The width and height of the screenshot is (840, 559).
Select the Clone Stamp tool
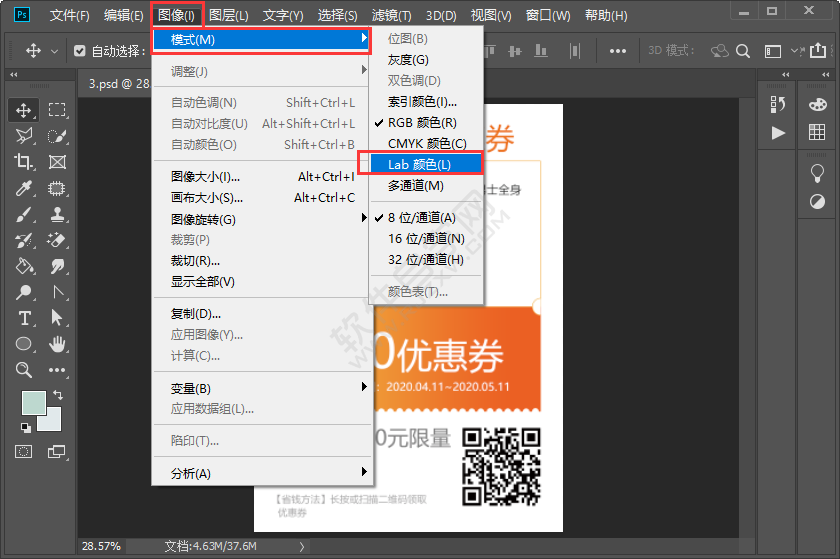(x=58, y=214)
